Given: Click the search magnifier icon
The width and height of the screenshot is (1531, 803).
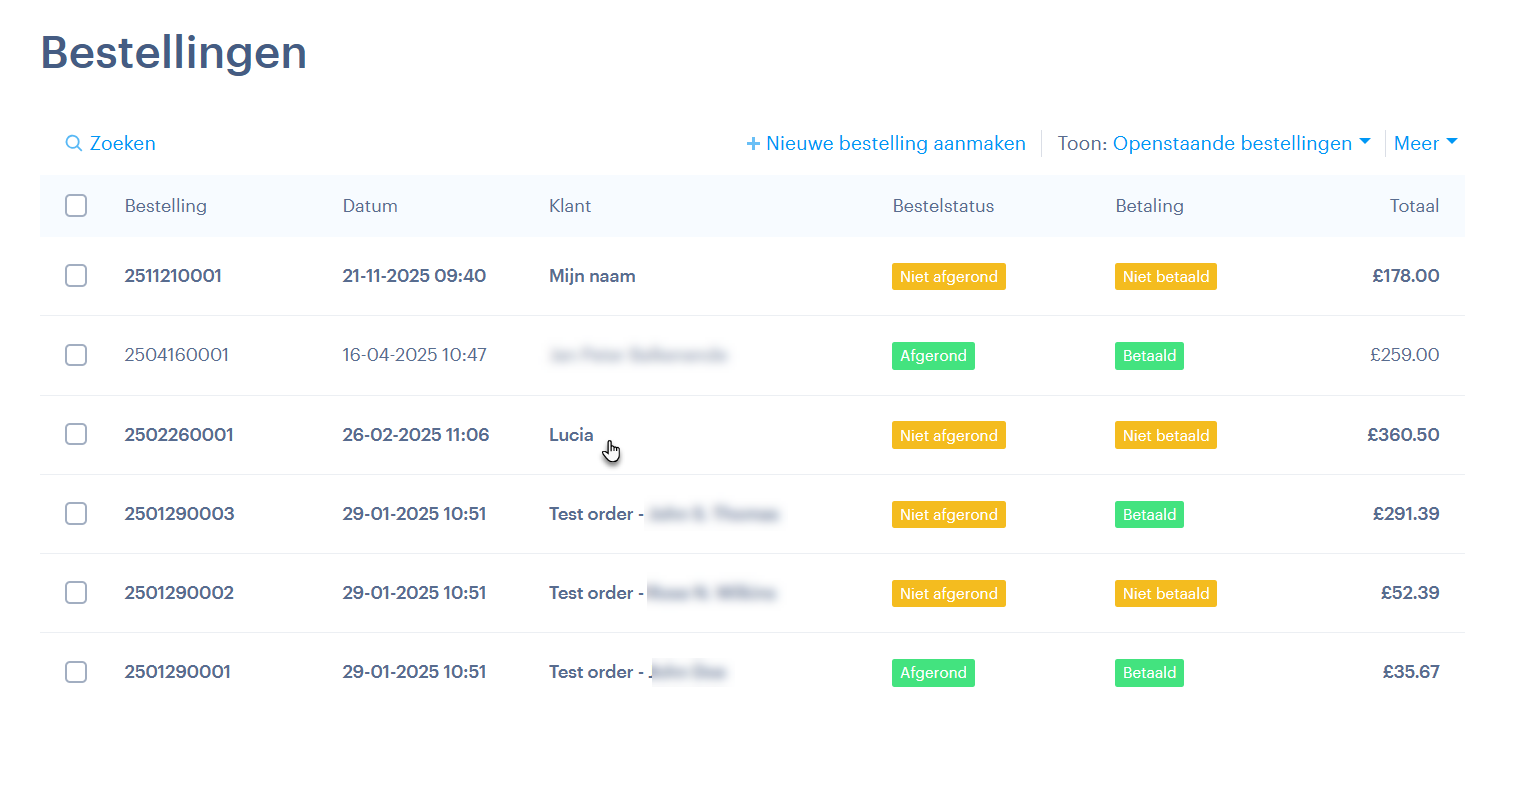Looking at the screenshot, I should coord(73,143).
